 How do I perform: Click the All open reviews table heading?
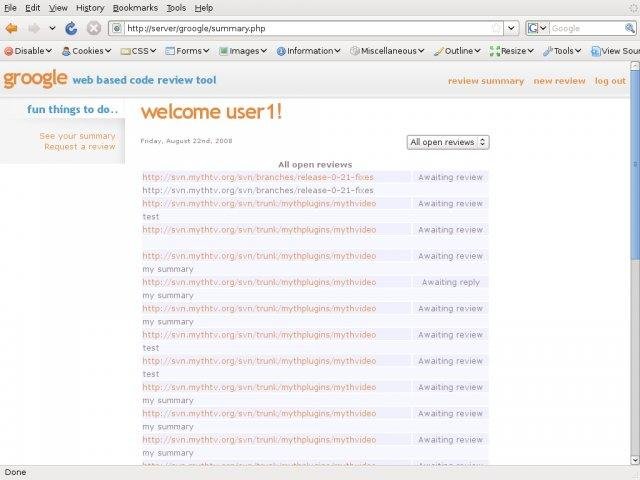(315, 164)
